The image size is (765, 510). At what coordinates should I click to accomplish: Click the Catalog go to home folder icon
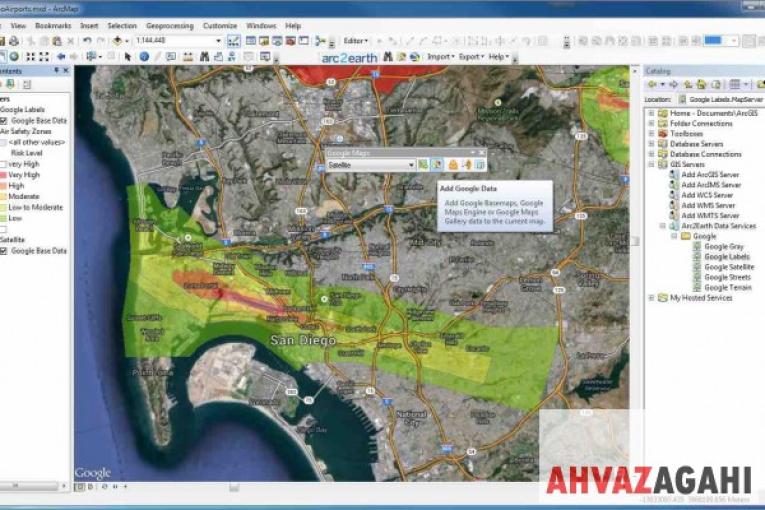click(x=702, y=85)
